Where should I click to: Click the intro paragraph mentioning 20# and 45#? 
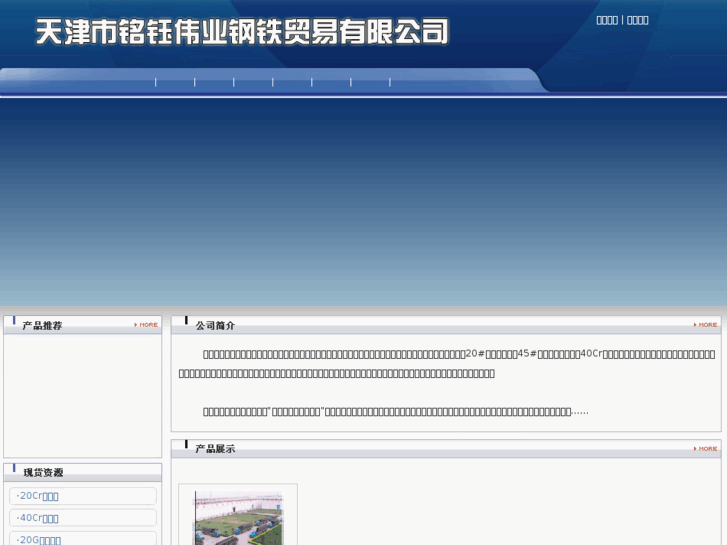447,363
